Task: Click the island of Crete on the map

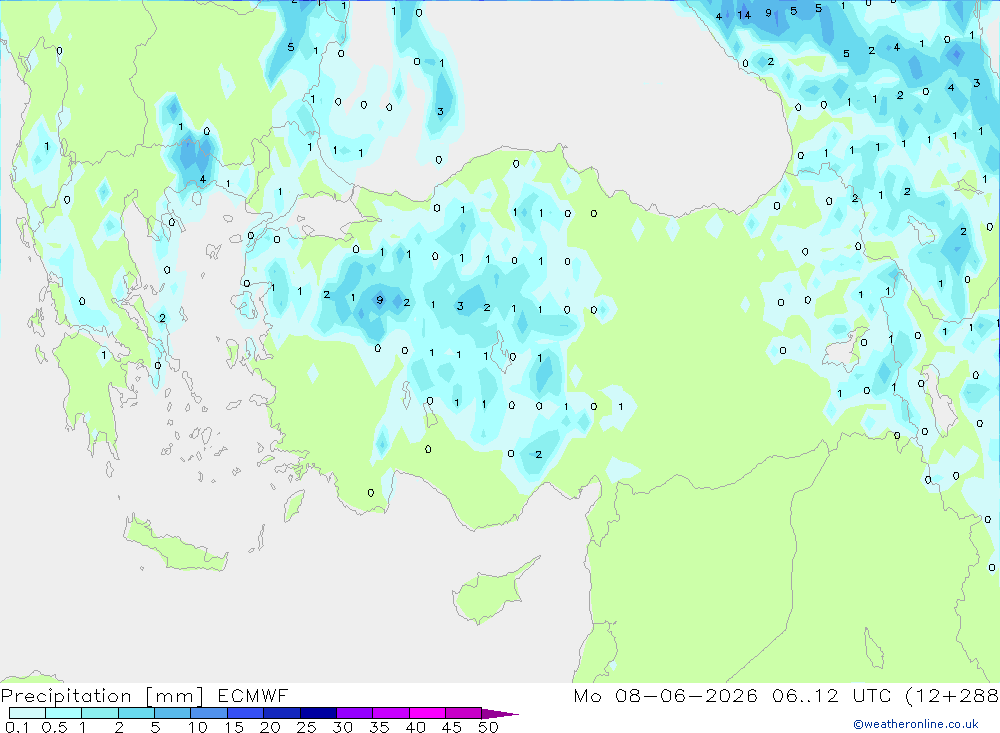Action: (x=175, y=544)
